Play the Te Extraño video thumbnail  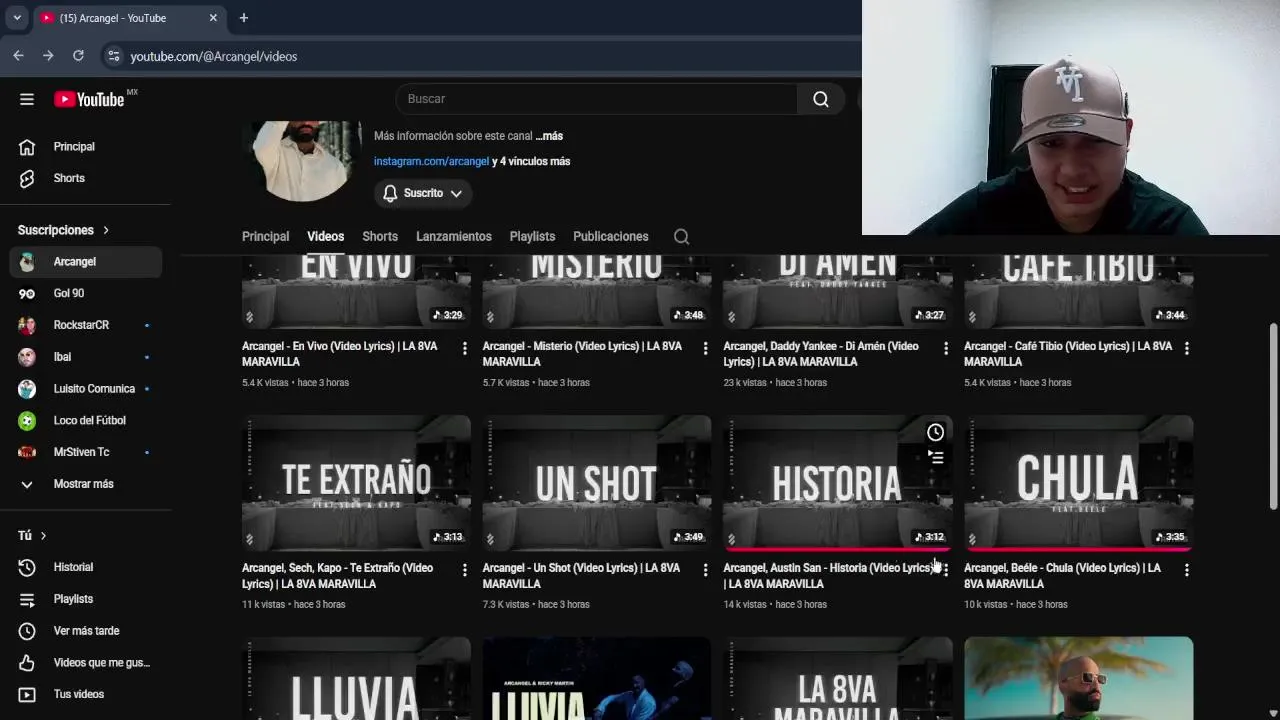356,483
